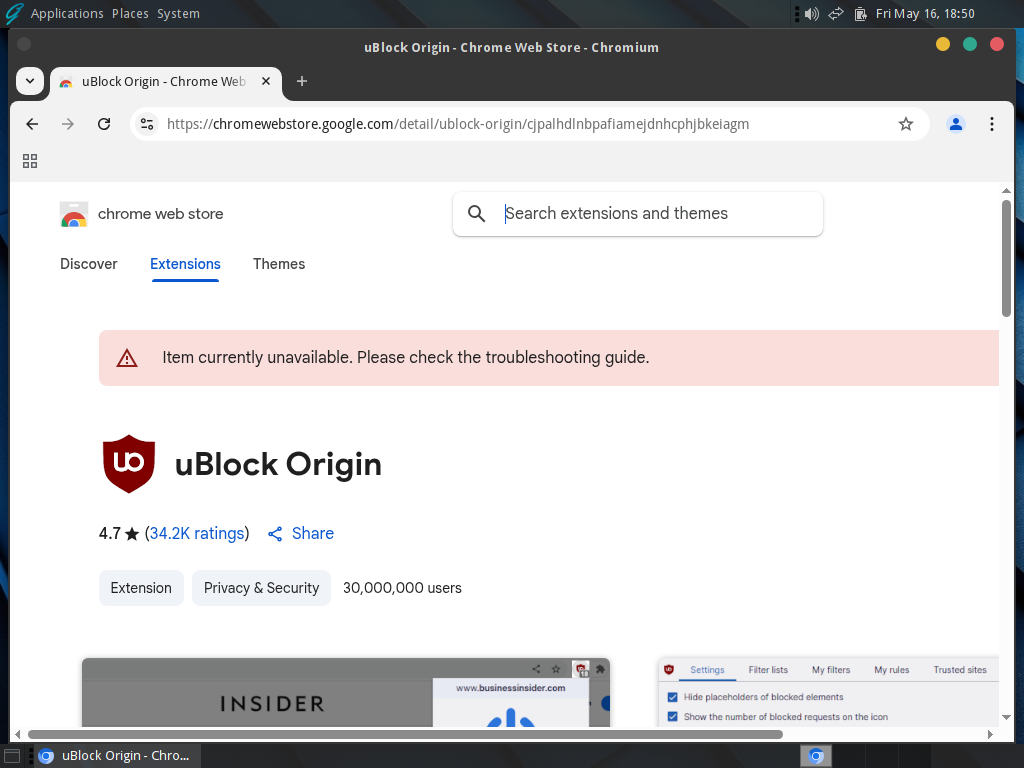Viewport: 1024px width, 768px height.
Task: Open the Trusted sites tab in screenshot
Action: (x=960, y=670)
